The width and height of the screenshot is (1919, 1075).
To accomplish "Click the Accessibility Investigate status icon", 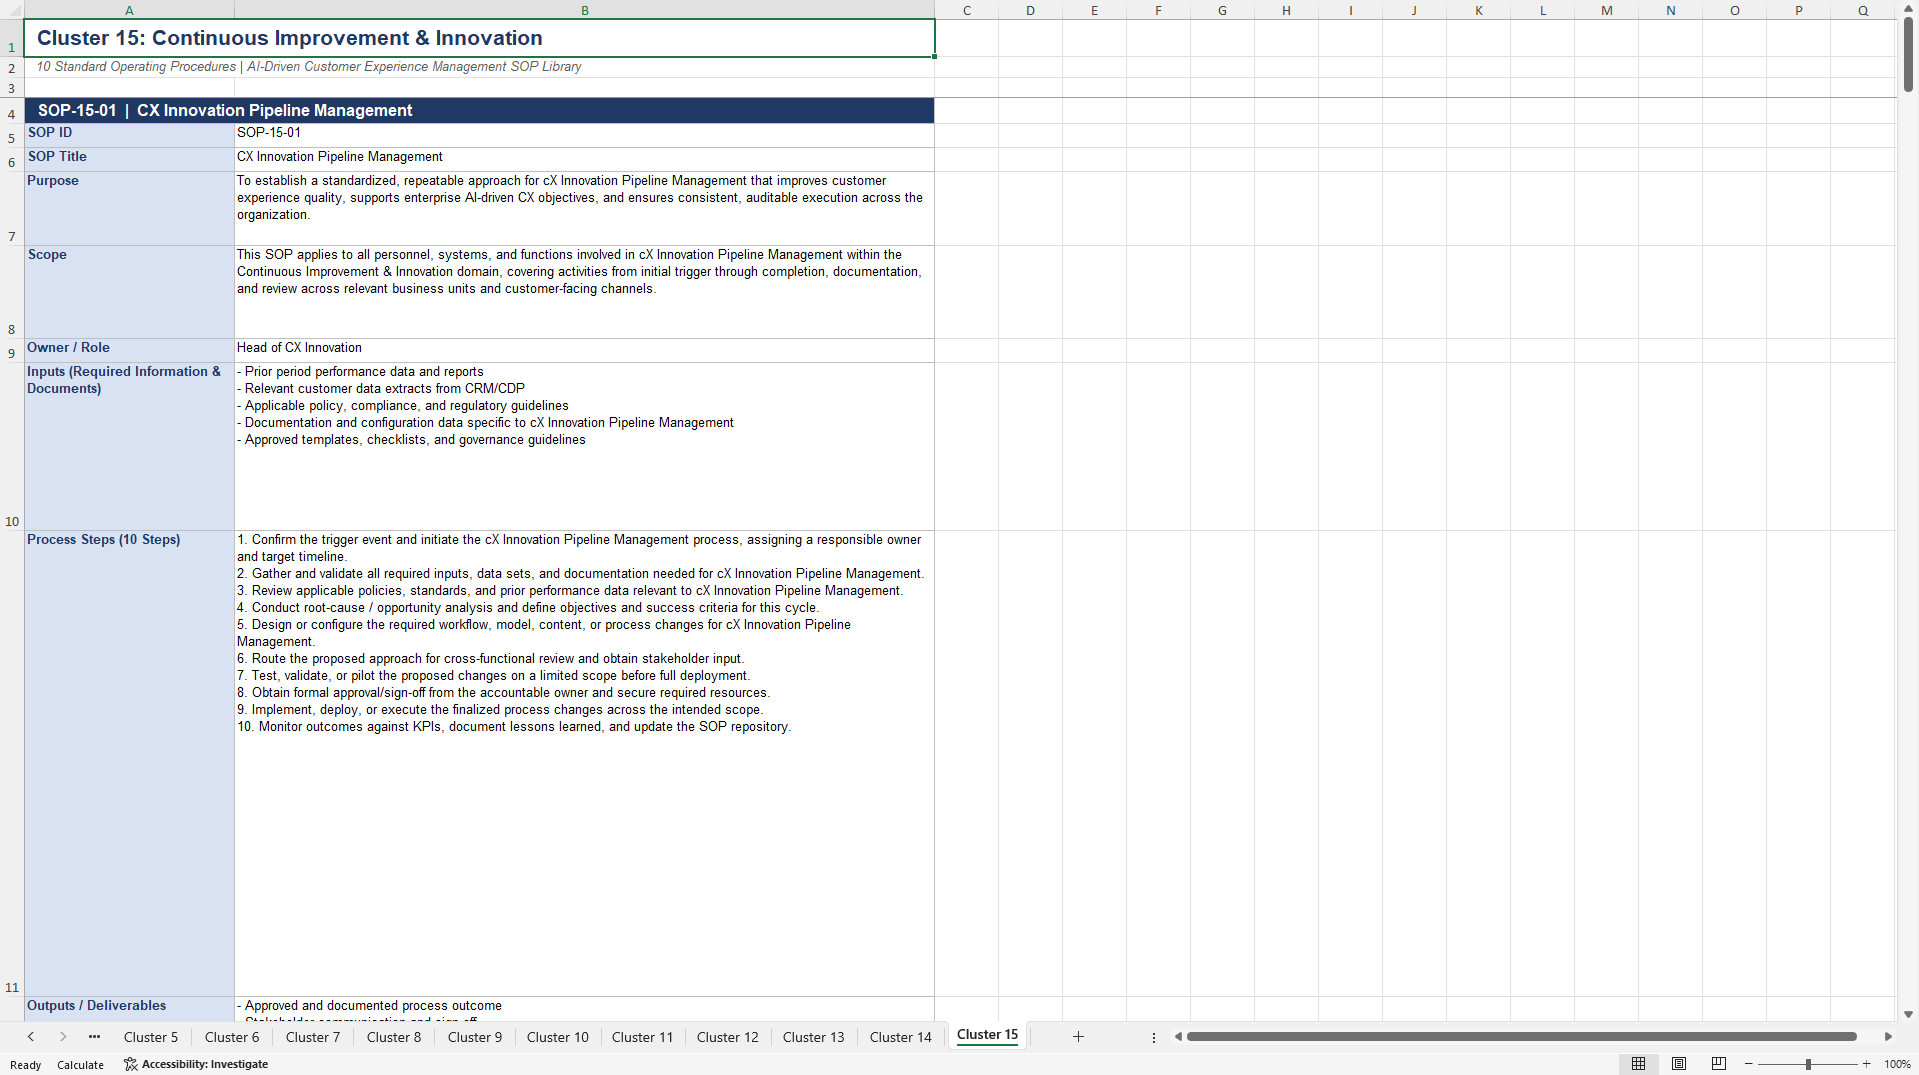I will pos(130,1064).
